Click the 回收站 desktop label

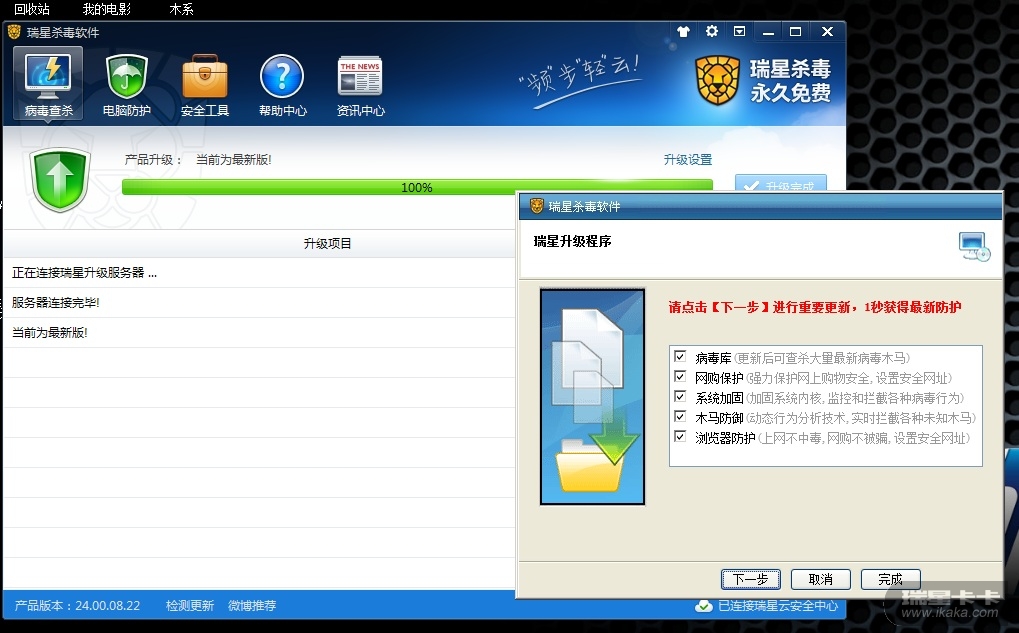tap(32, 9)
